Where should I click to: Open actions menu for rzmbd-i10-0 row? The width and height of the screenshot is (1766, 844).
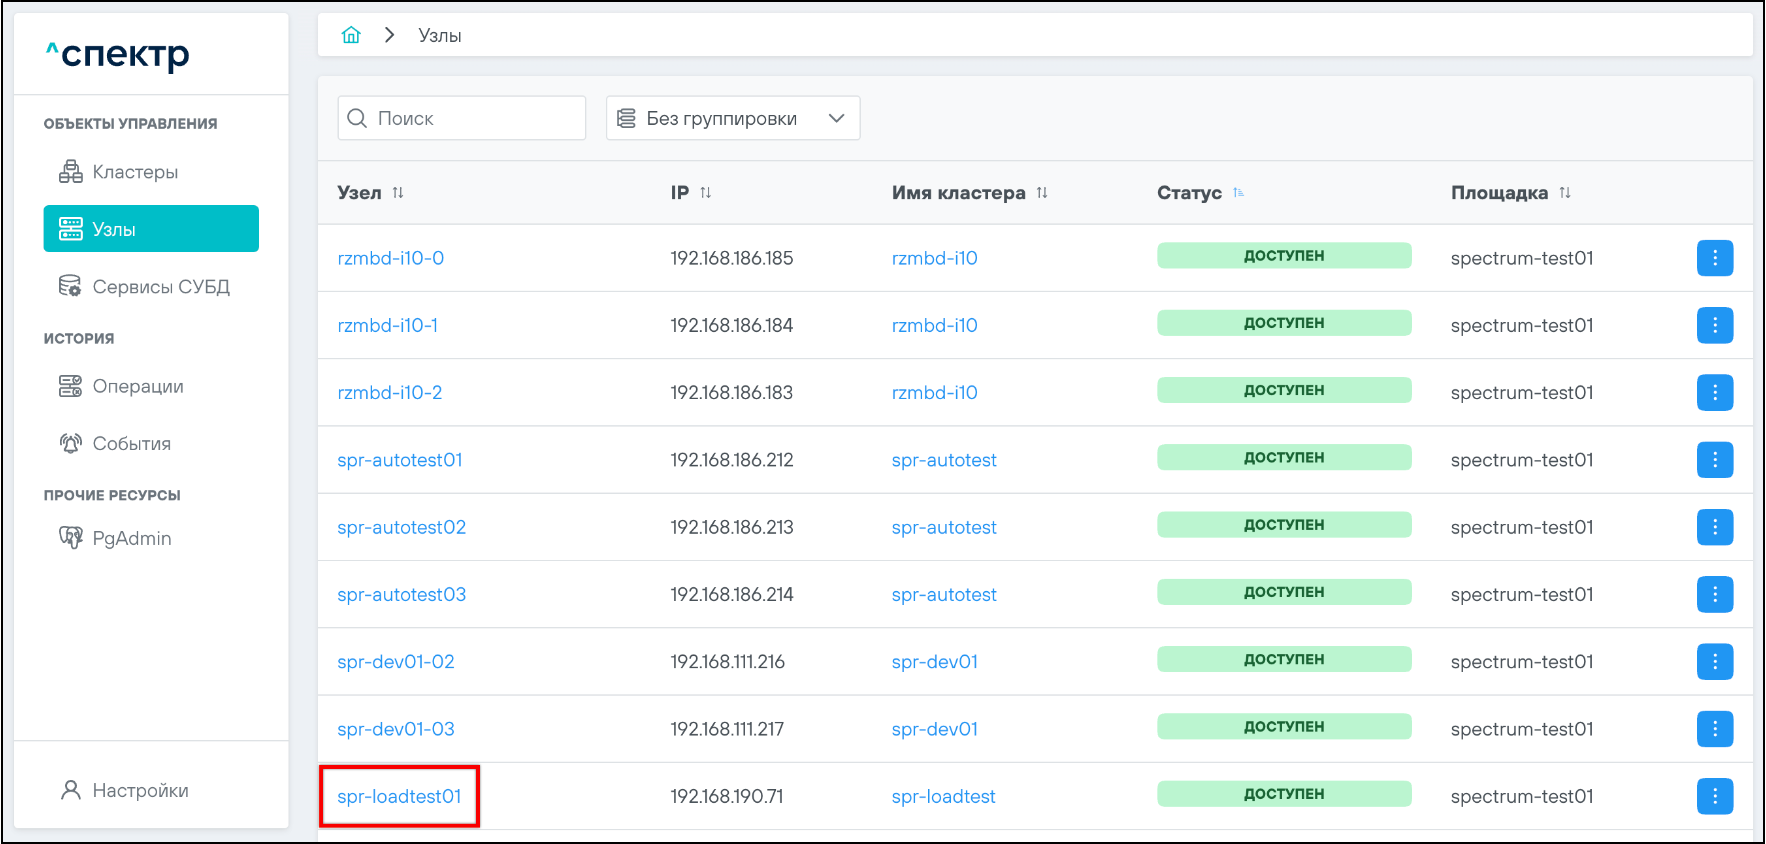(x=1714, y=258)
